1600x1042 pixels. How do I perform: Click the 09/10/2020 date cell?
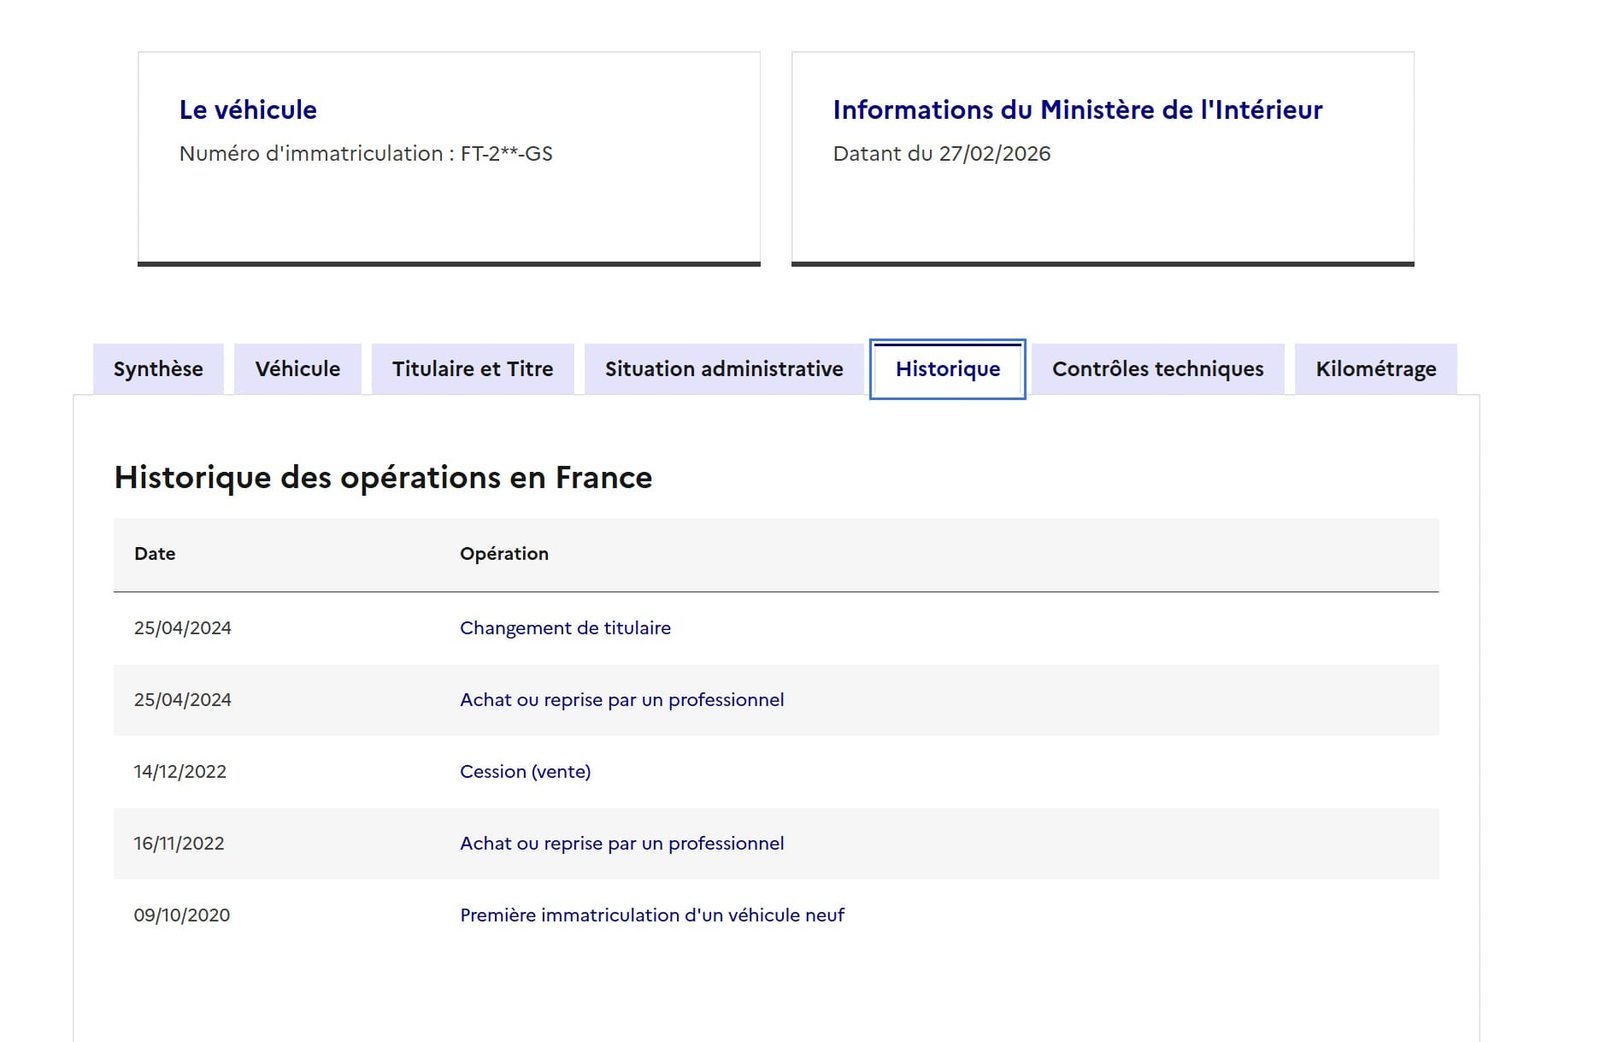(x=182, y=915)
